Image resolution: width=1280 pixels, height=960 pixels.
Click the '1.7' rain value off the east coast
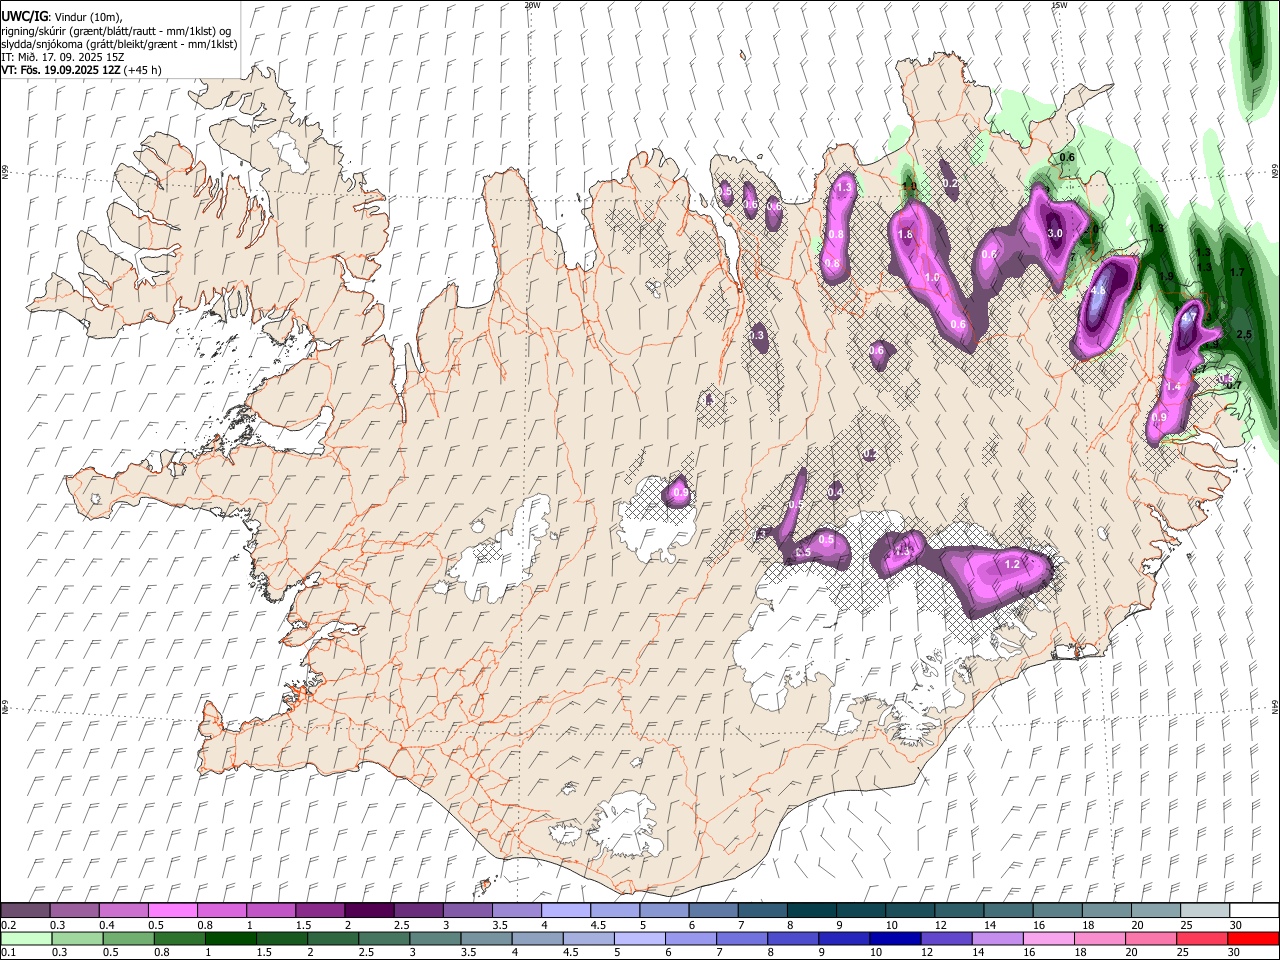[x=1236, y=272]
